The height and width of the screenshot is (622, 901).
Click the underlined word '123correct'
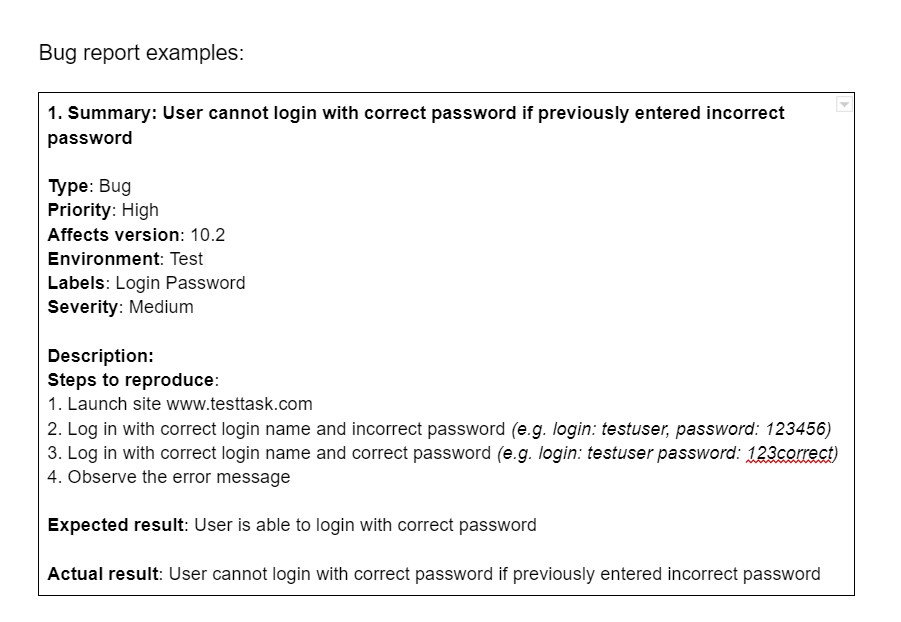point(791,453)
